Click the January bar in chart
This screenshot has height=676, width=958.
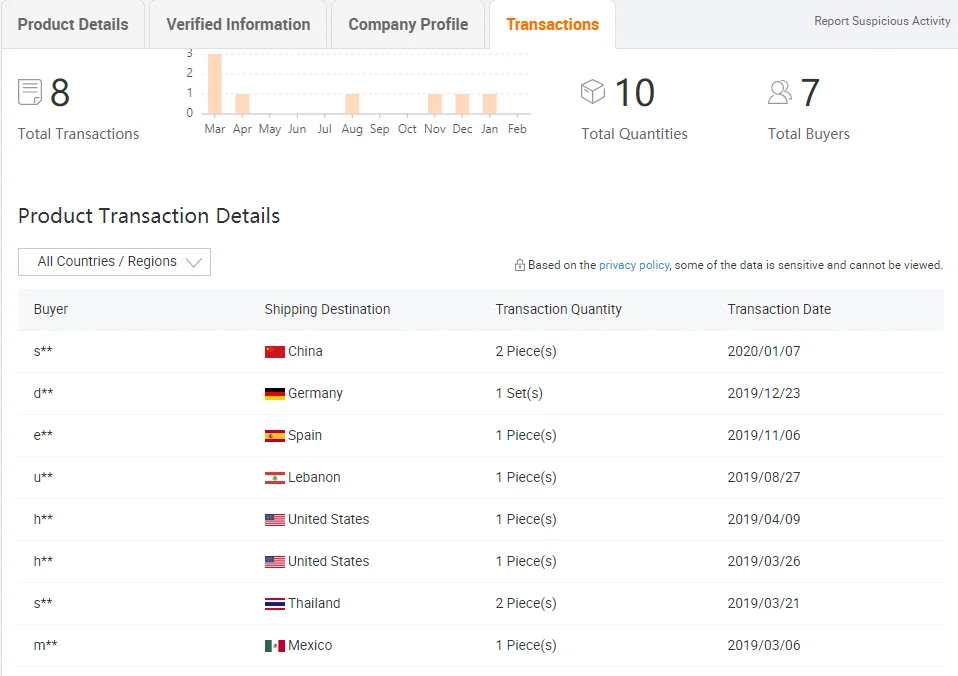point(489,104)
